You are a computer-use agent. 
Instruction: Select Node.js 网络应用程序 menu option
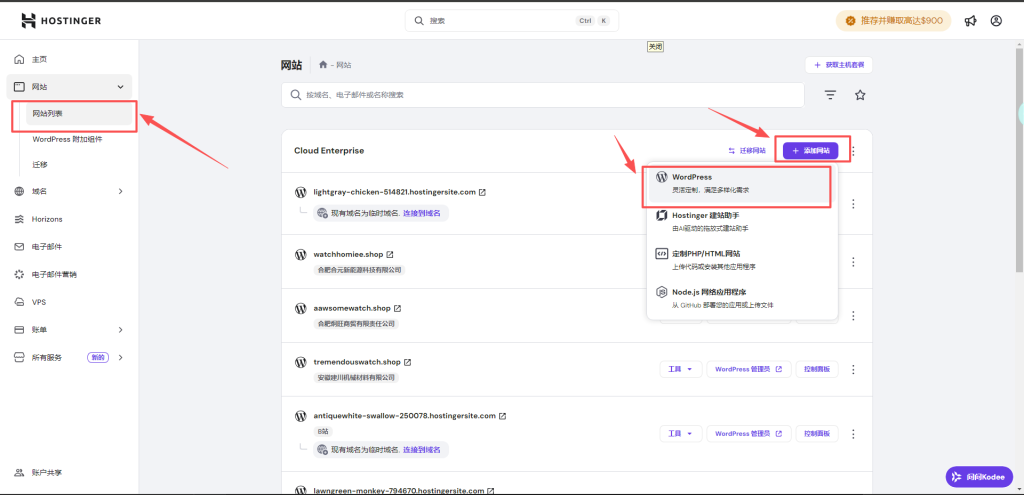743,298
